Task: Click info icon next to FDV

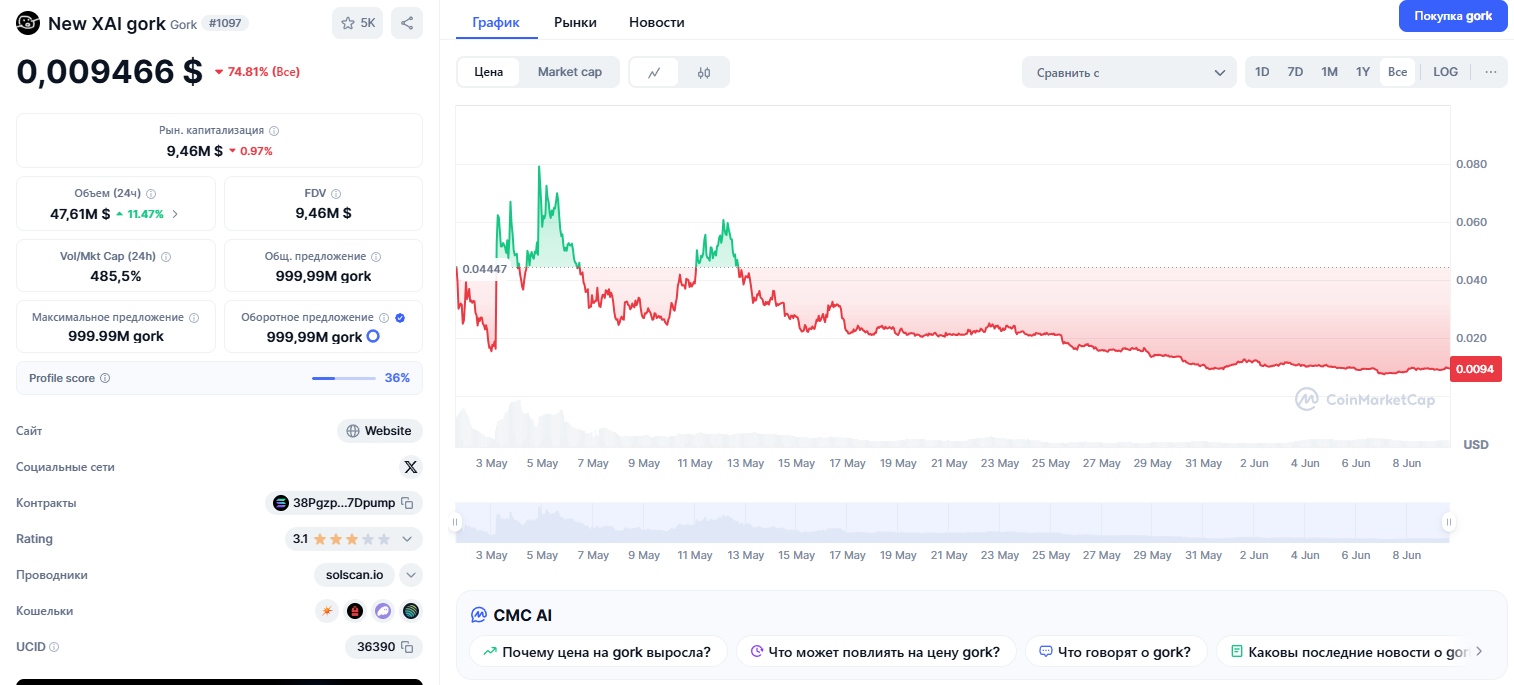Action: point(336,194)
